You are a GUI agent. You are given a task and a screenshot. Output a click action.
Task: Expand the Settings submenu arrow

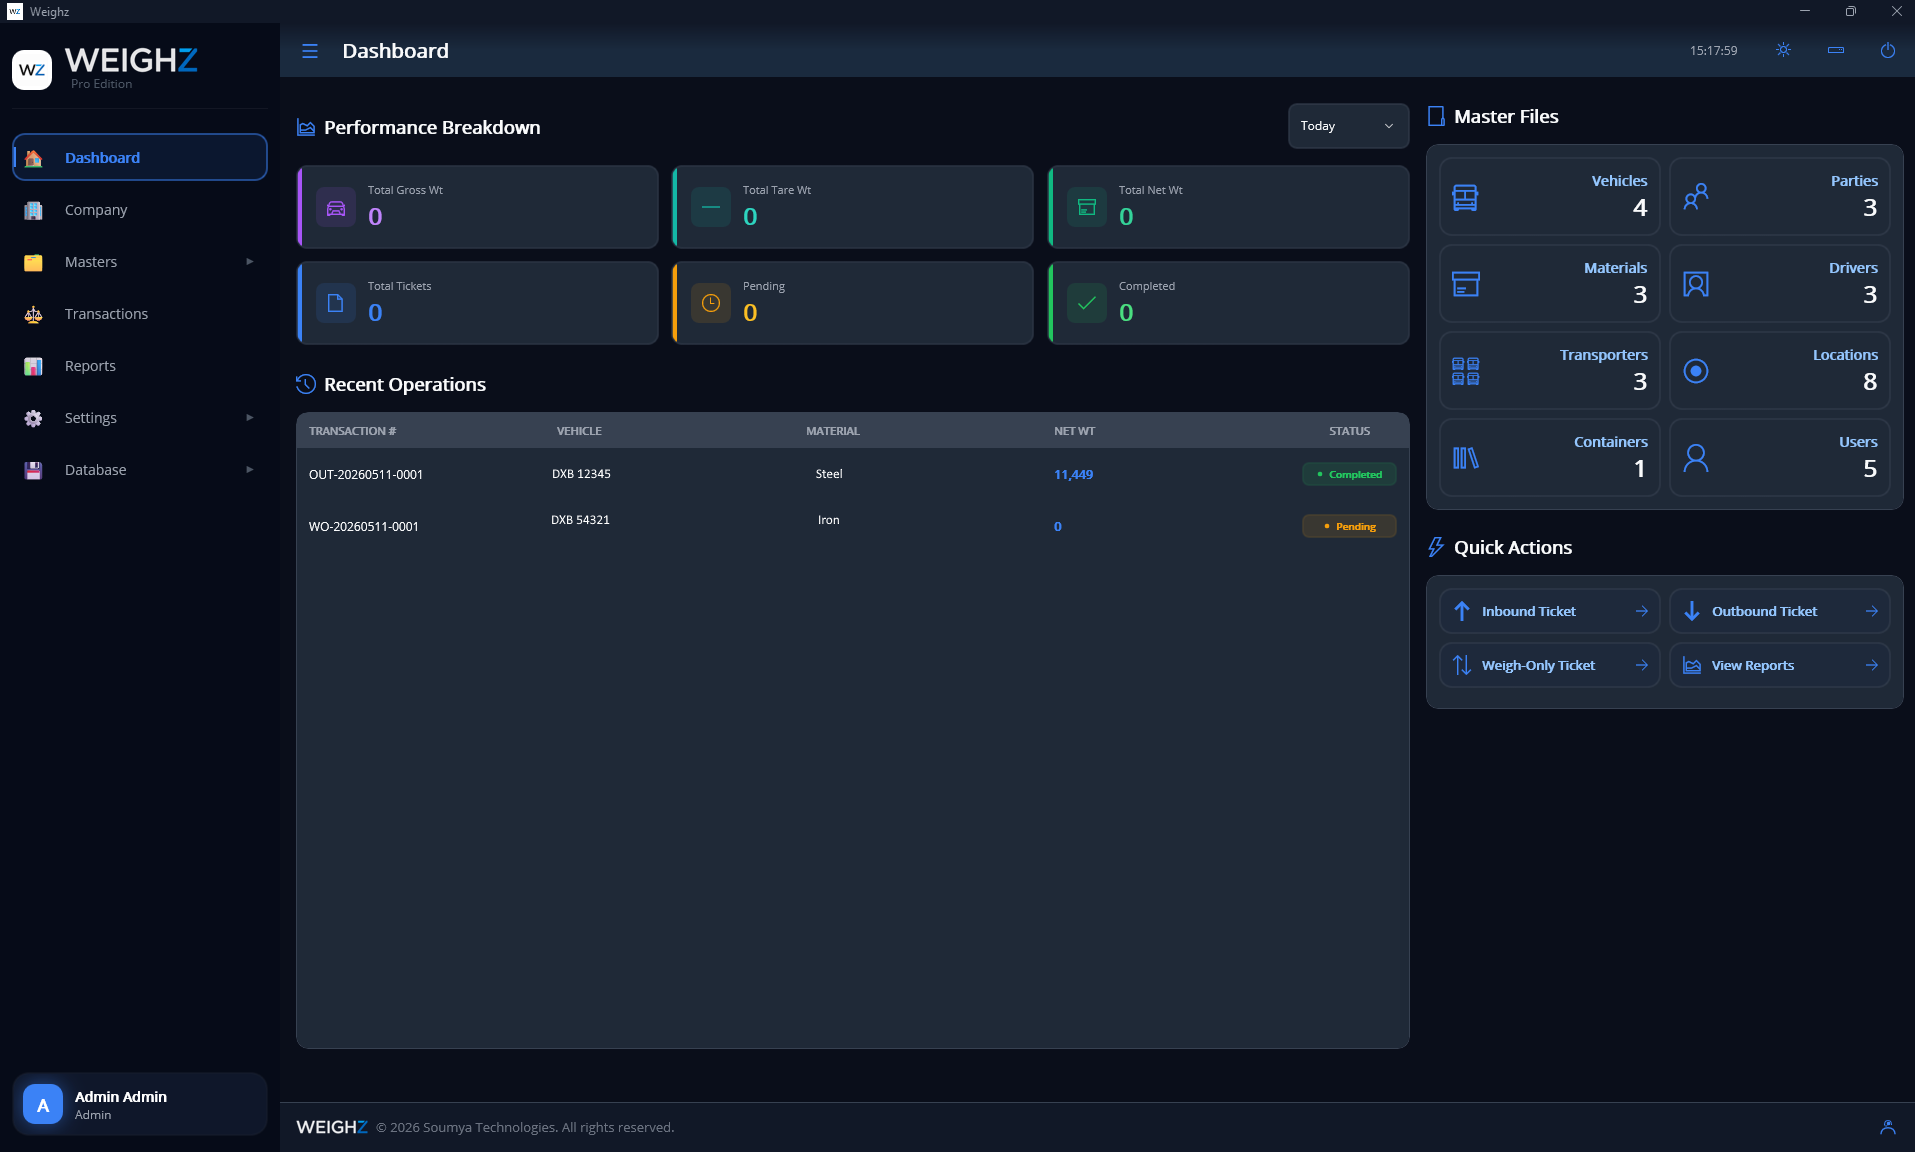click(x=249, y=417)
